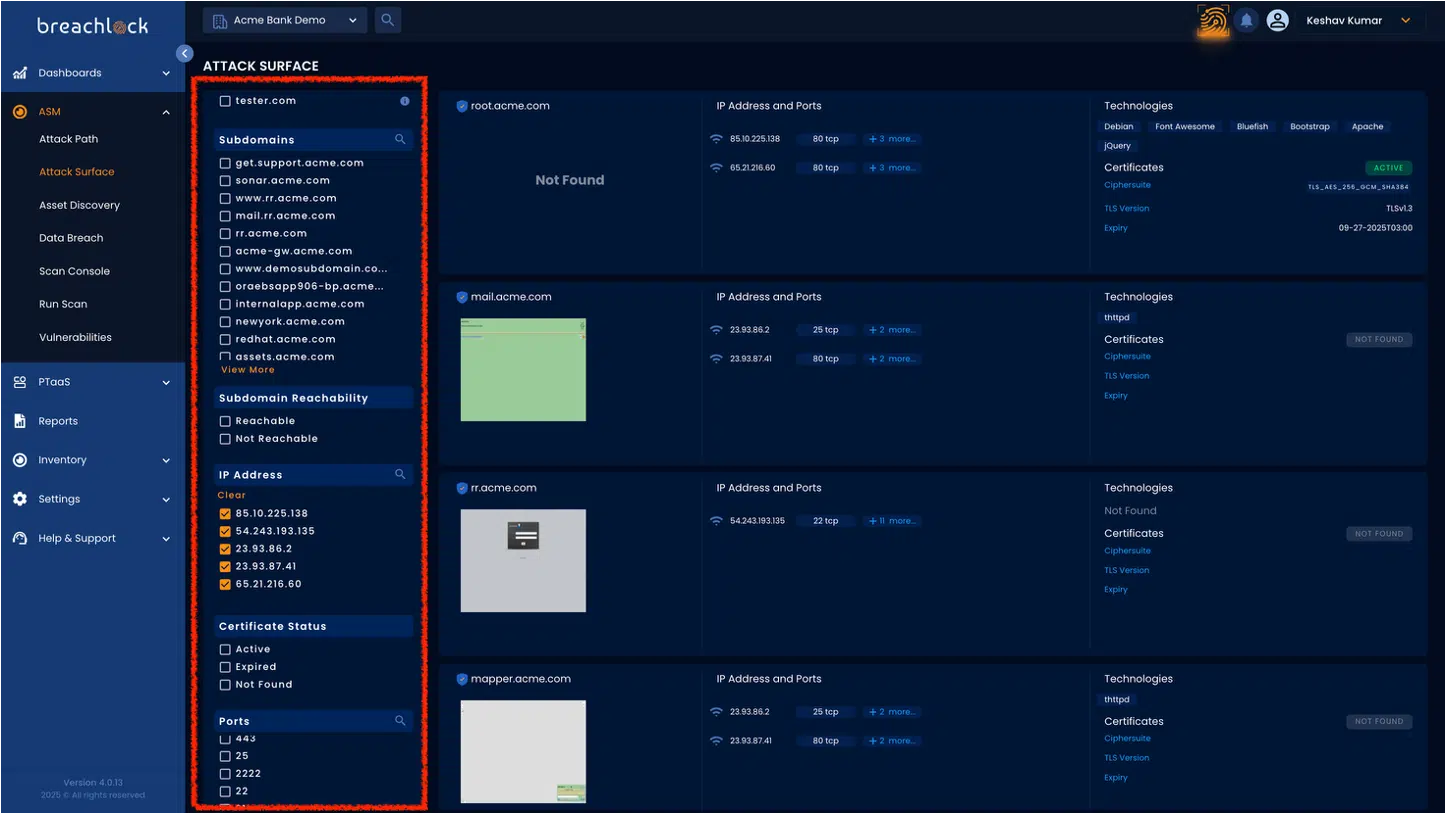This screenshot has height=814, width=1446.
Task: Open Vulnerabilities page
Action: click(75, 337)
